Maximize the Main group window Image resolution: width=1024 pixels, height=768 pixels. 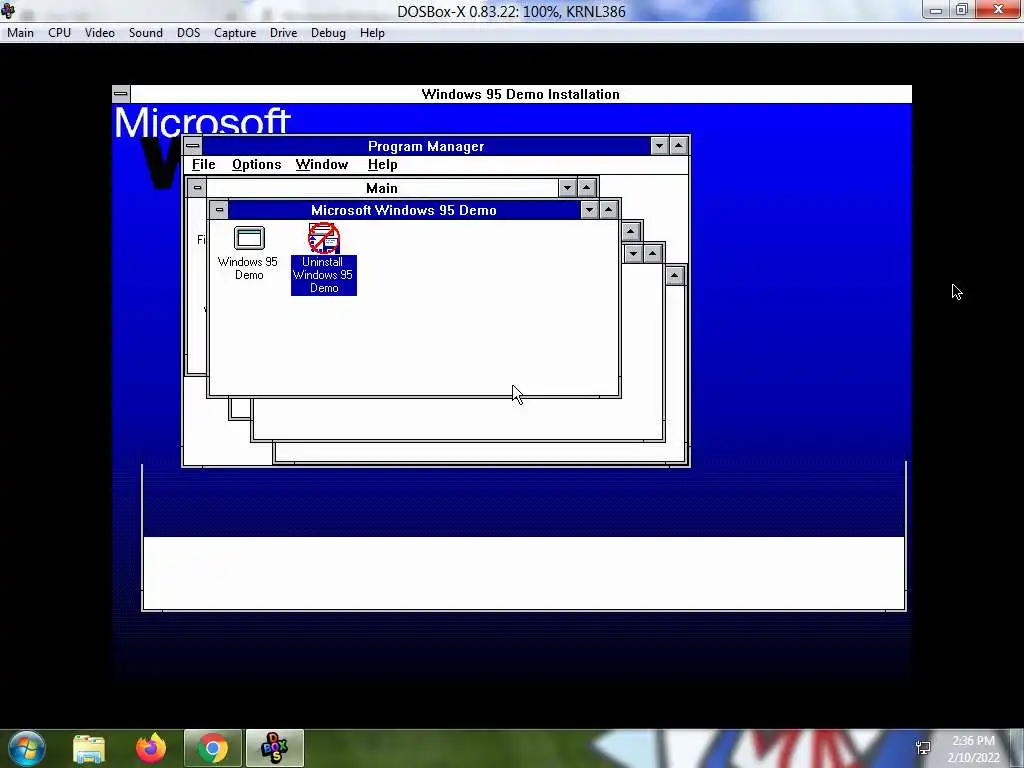[586, 188]
